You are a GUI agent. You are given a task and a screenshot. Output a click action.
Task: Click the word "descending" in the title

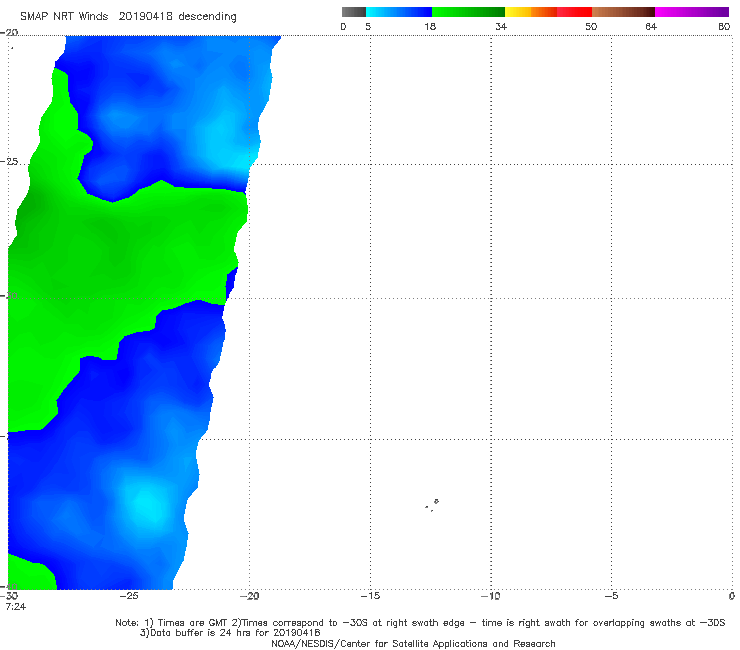(207, 17)
